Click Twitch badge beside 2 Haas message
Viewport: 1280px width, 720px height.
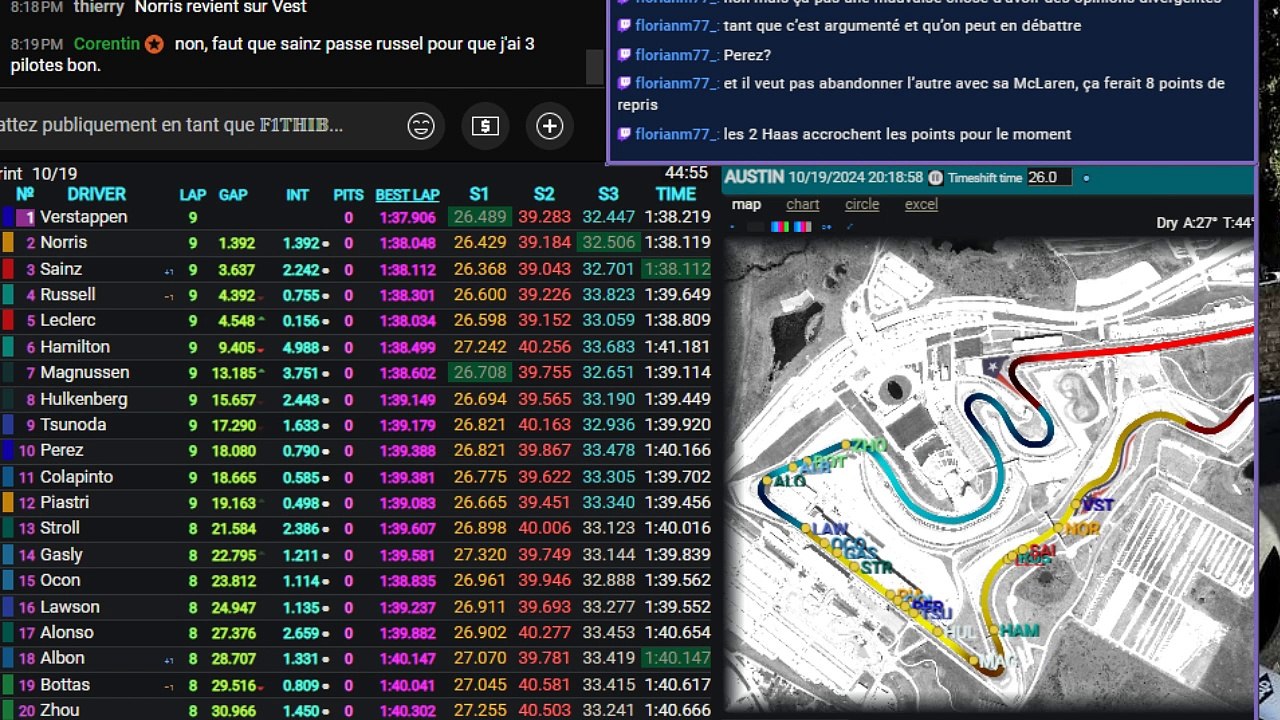tap(624, 134)
